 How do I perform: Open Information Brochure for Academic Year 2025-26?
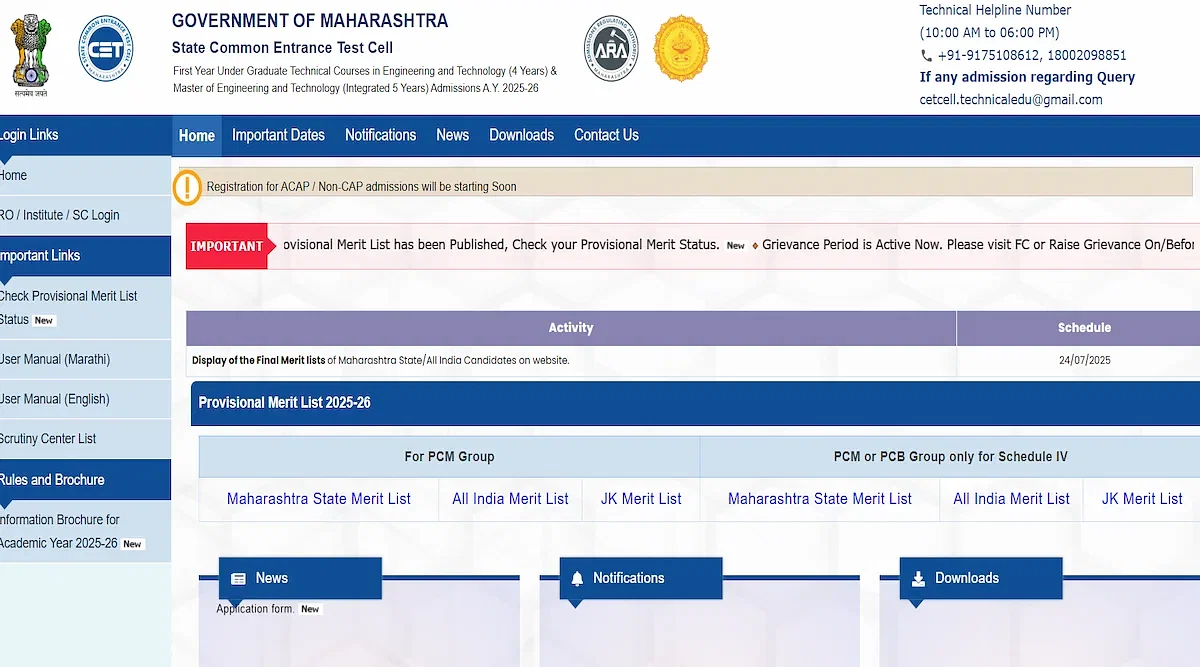[85, 531]
